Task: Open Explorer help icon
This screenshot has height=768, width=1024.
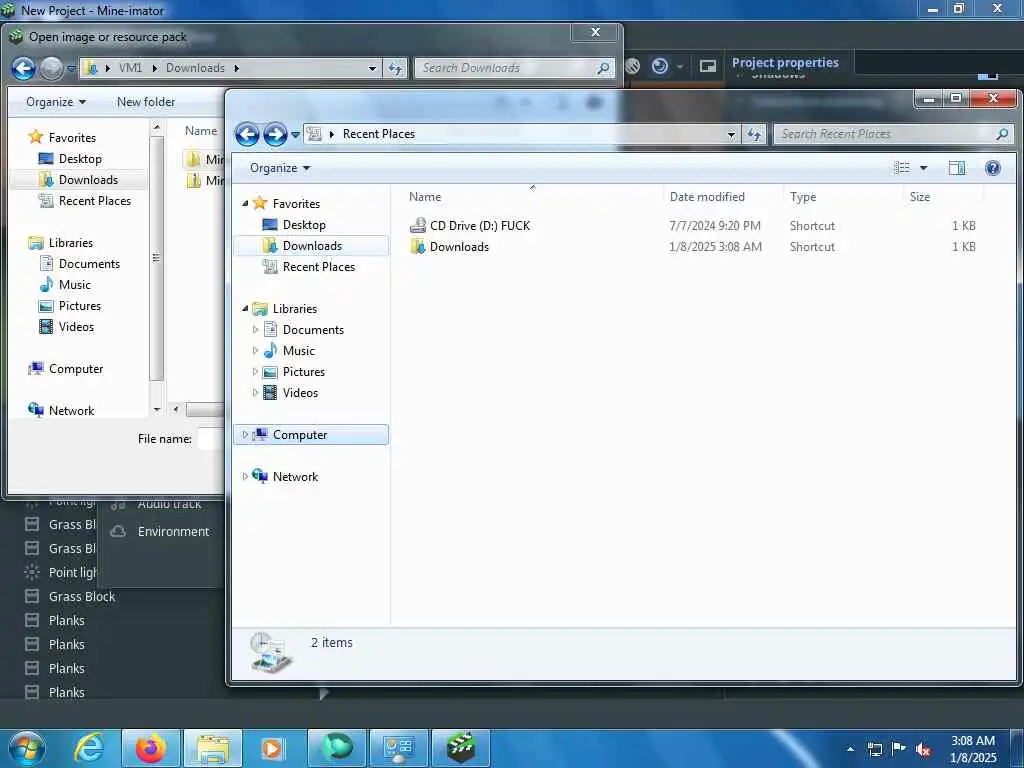Action: click(x=993, y=168)
